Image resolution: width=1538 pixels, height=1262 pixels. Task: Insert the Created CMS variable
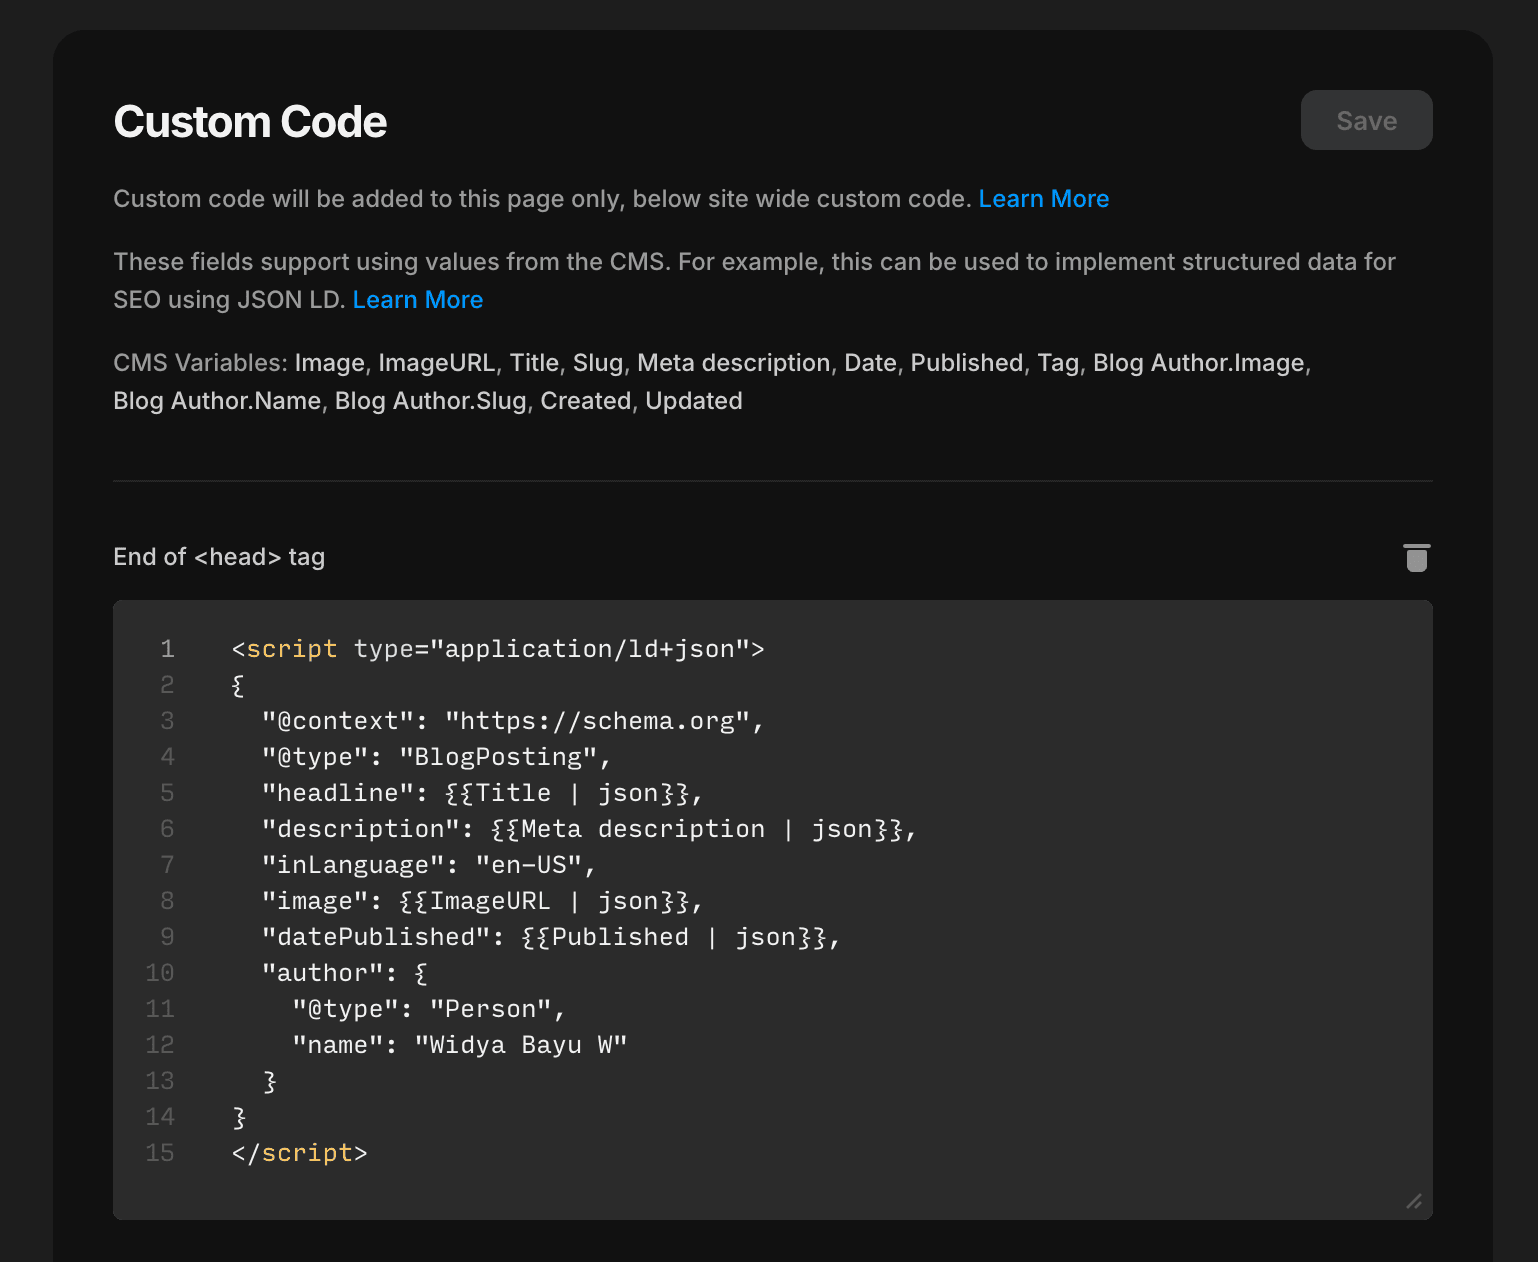pyautogui.click(x=585, y=400)
